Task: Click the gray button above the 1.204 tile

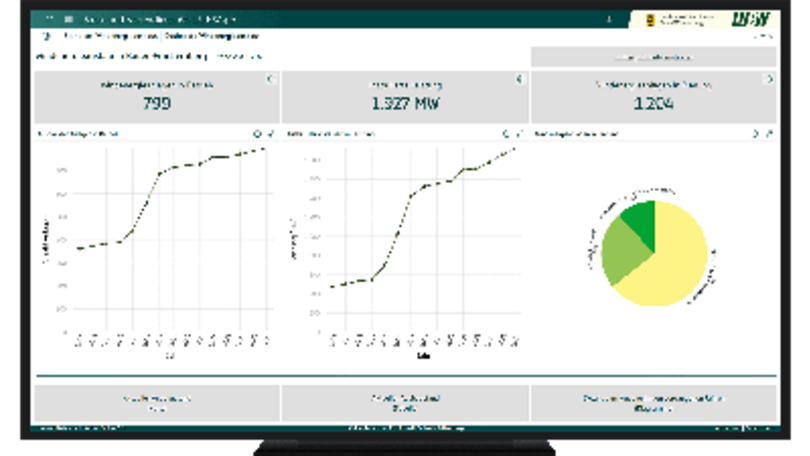Action: [653, 57]
